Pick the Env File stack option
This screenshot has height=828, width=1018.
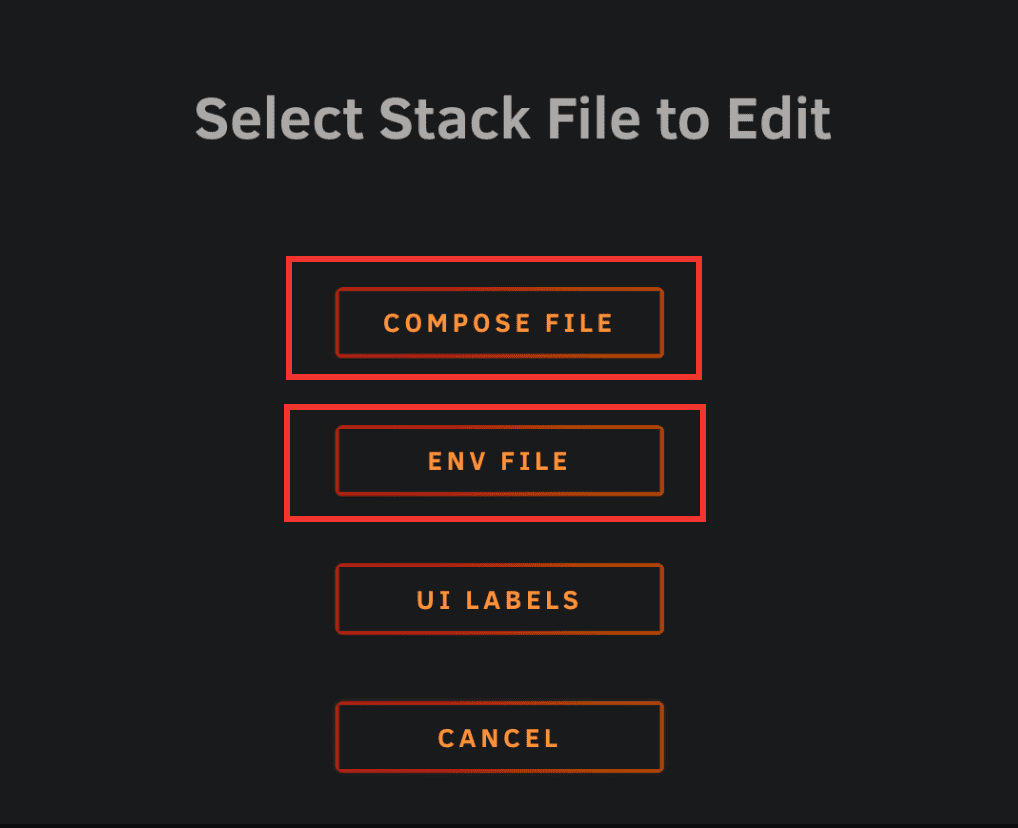[499, 461]
